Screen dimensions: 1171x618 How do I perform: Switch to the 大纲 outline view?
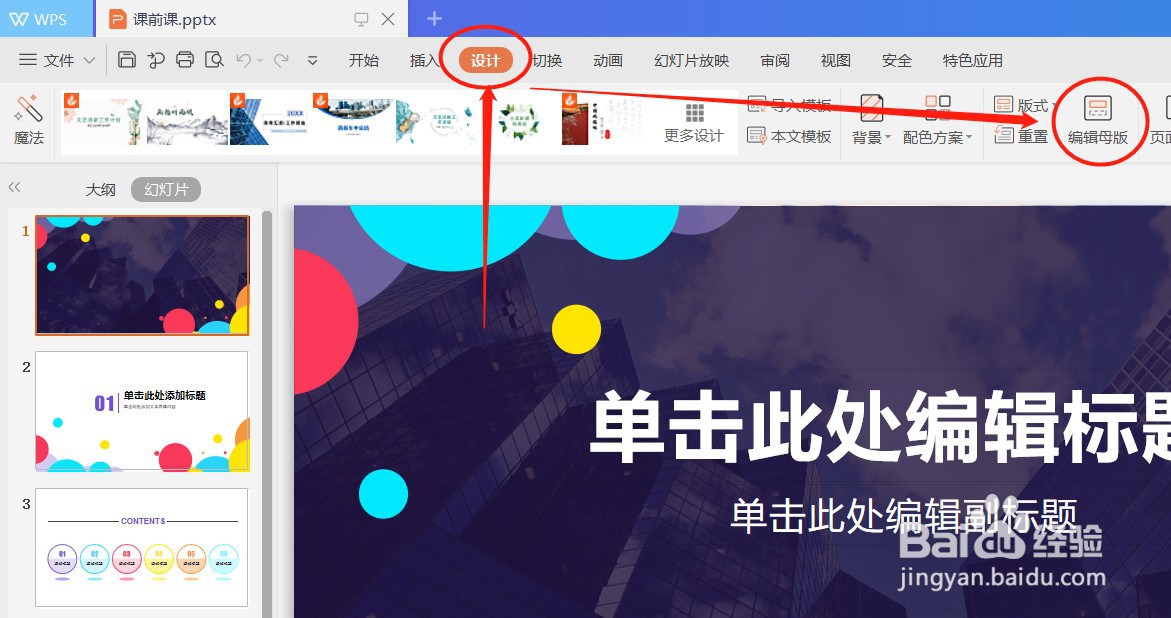click(100, 190)
